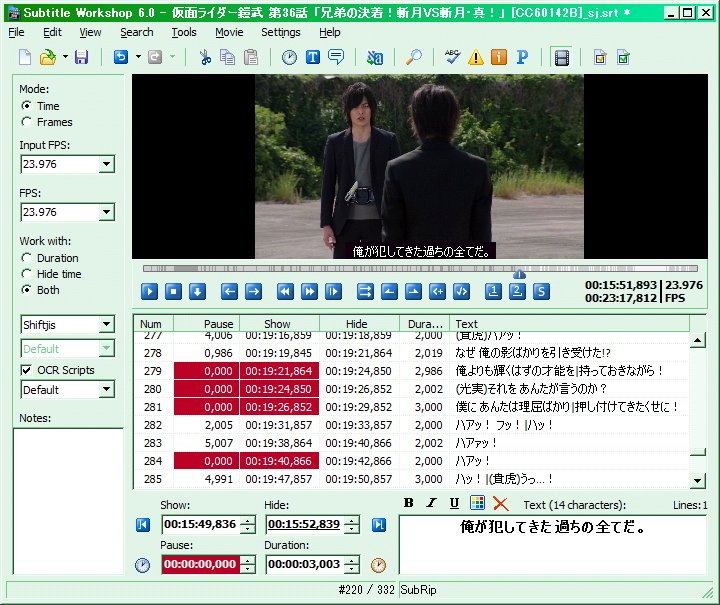Viewport: 720px width, 605px height.
Task: Click the blue T text tool icon
Action: coord(313,57)
